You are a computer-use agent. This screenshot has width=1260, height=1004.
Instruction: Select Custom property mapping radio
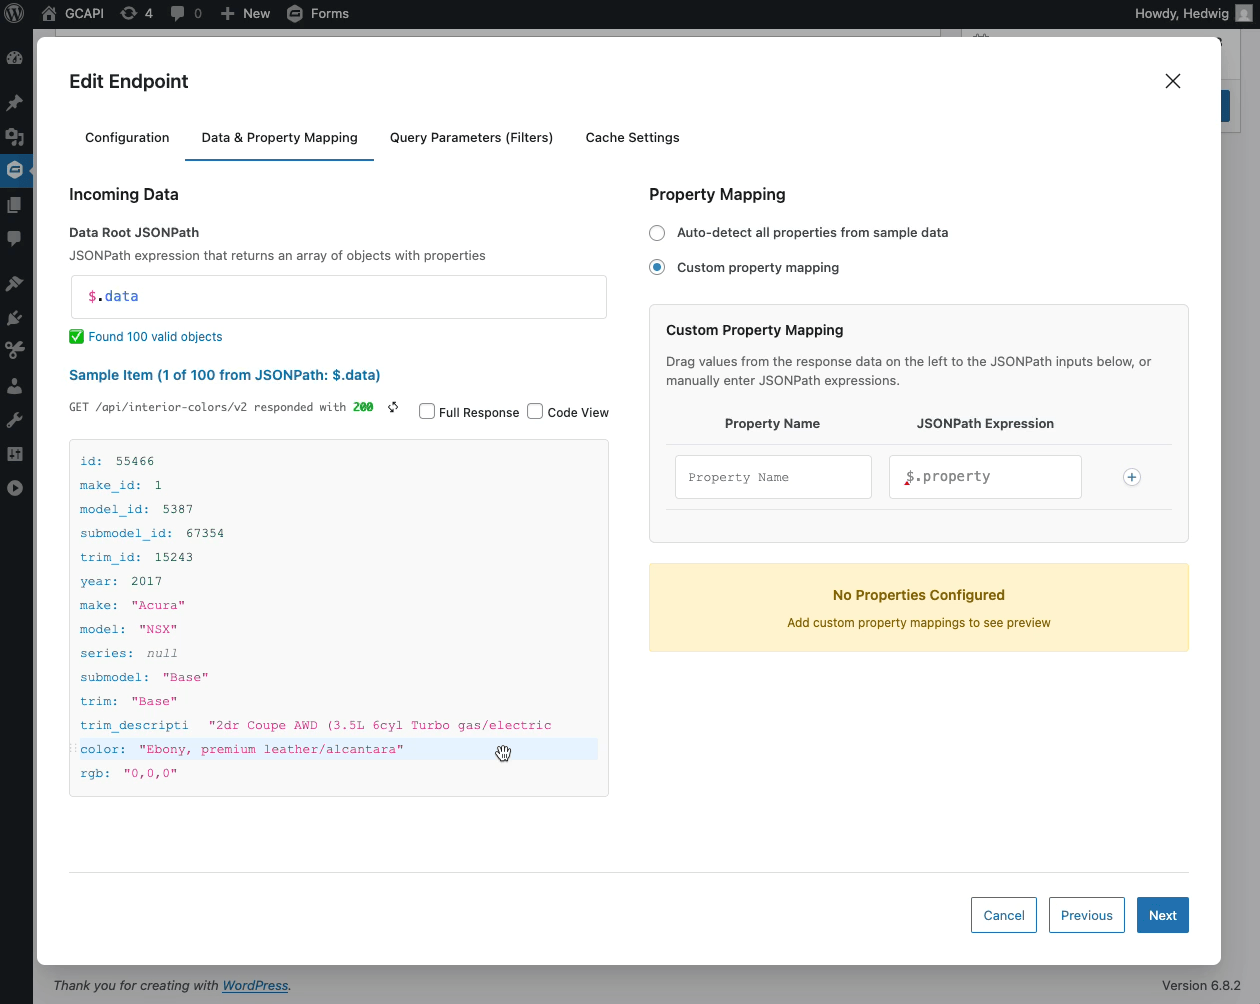coord(657,267)
